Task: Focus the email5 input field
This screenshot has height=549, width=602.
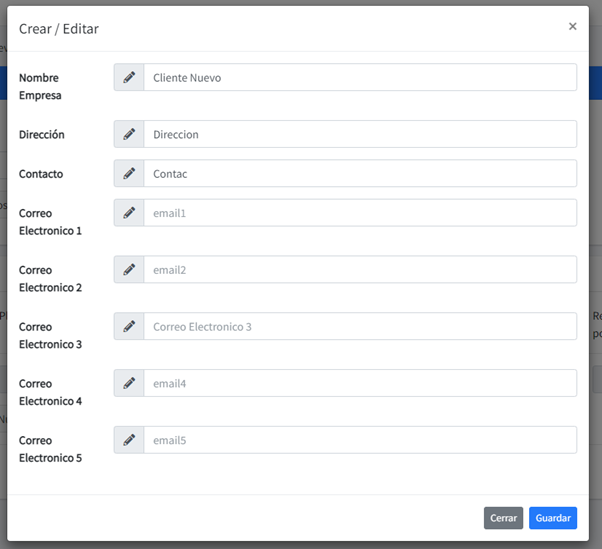Action: point(360,440)
